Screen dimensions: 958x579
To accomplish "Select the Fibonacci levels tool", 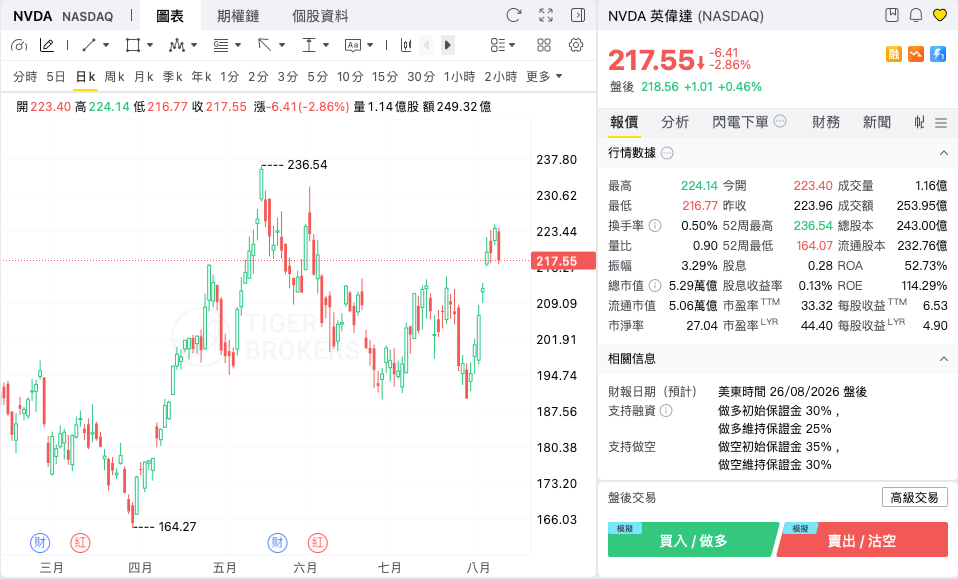I will point(221,45).
